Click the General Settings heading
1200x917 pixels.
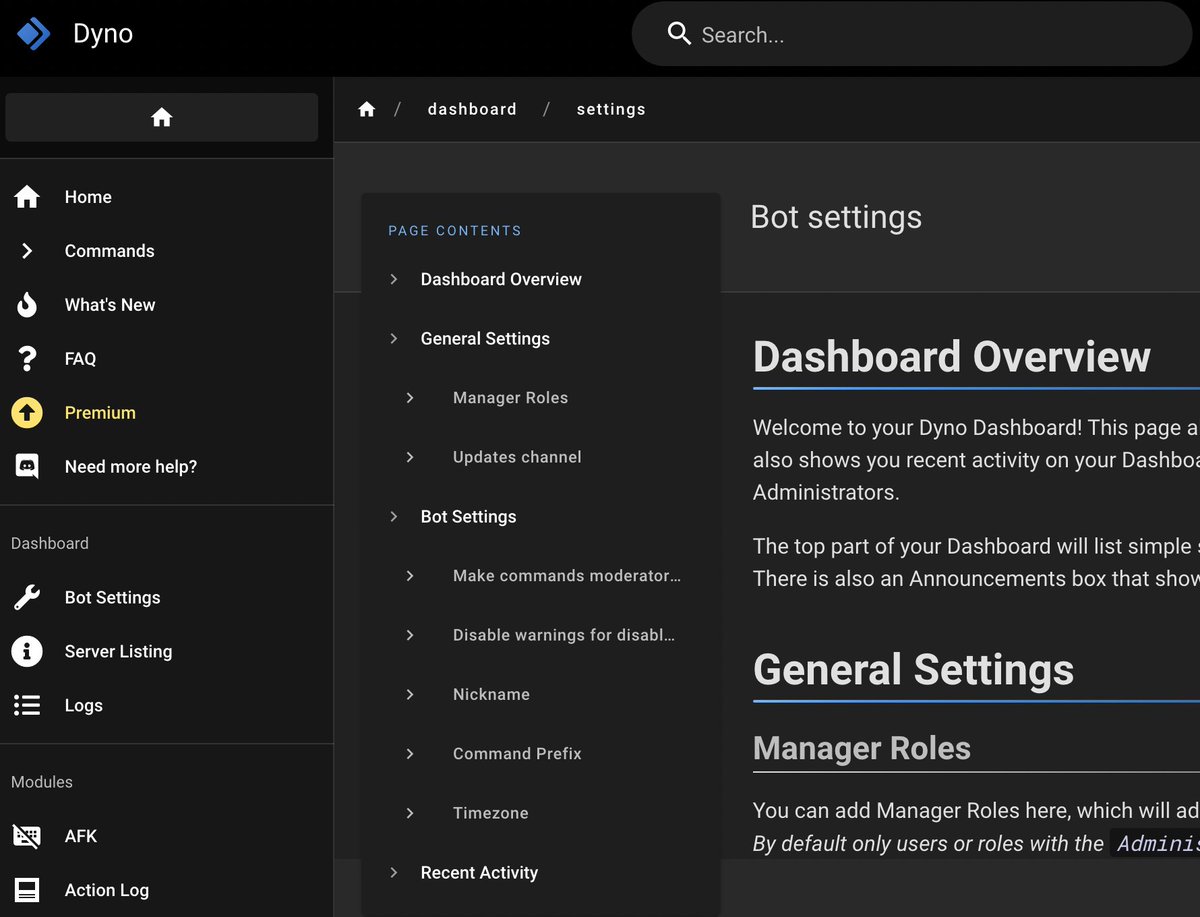(913, 670)
